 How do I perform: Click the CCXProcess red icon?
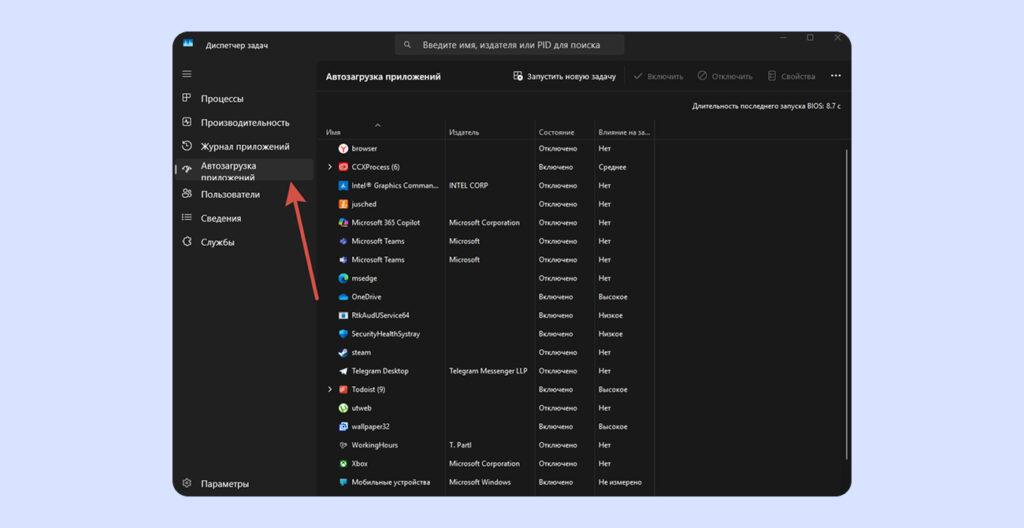point(344,167)
